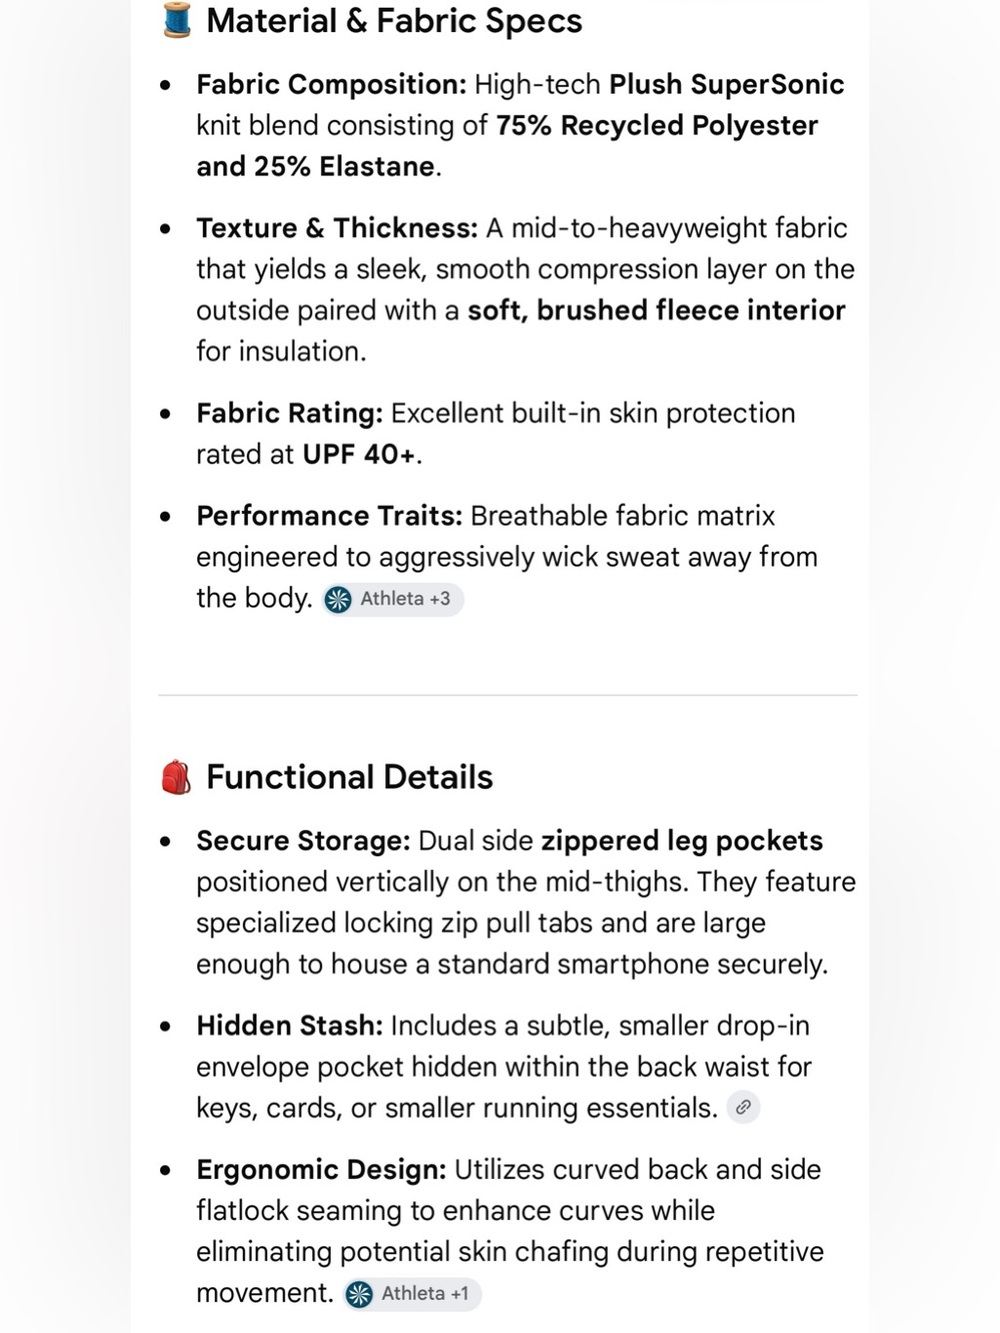
Task: Open the Athleta +3 source chip
Action: [393, 599]
